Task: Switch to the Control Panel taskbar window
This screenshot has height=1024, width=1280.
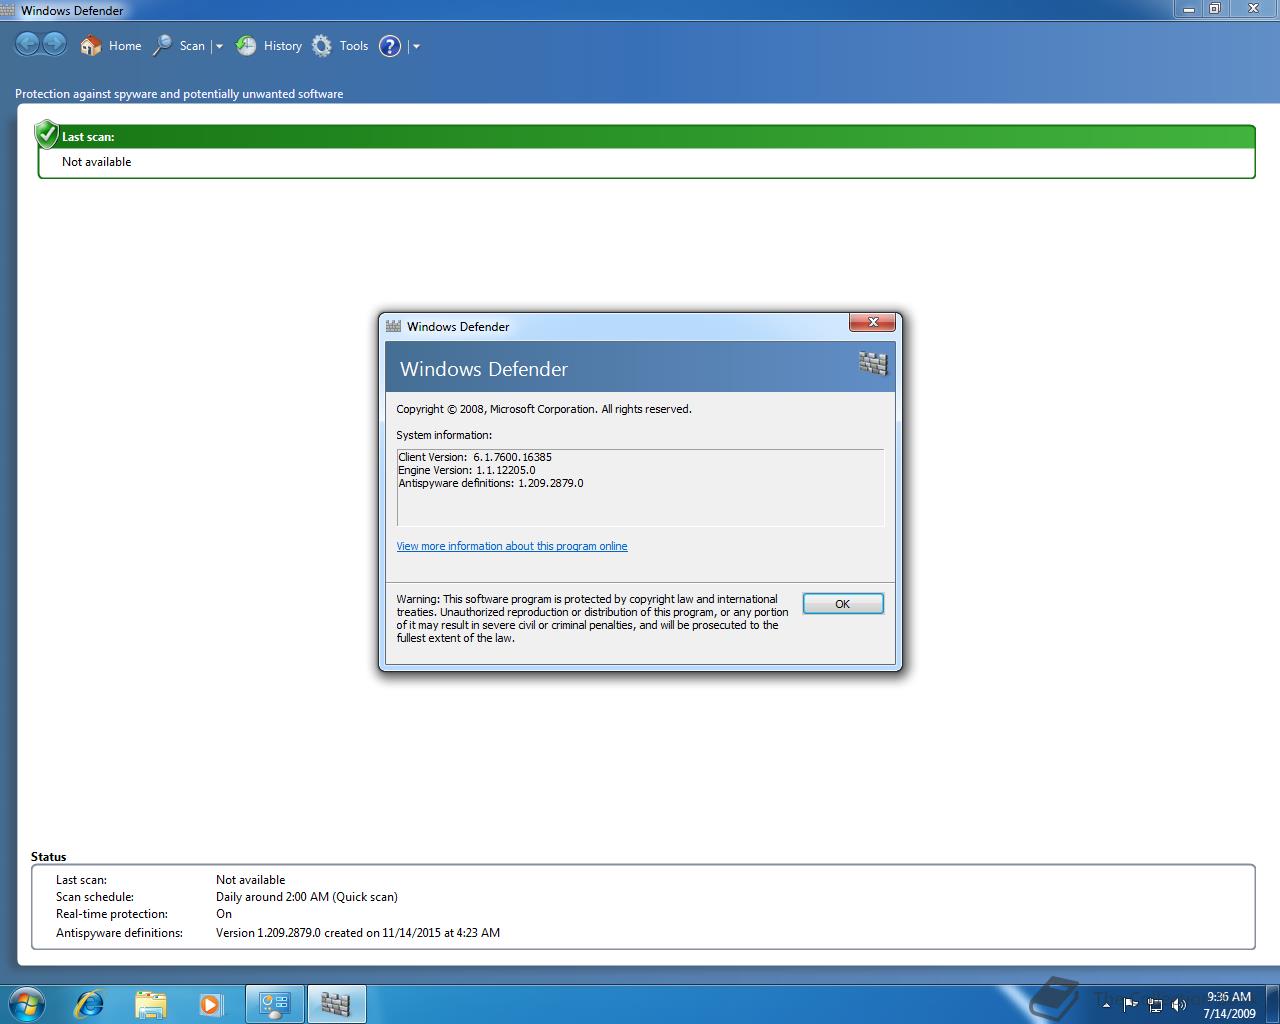Action: click(x=275, y=1004)
